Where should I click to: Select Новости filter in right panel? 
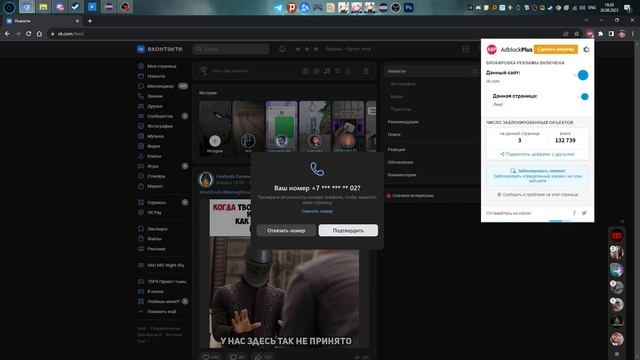[x=431, y=71]
